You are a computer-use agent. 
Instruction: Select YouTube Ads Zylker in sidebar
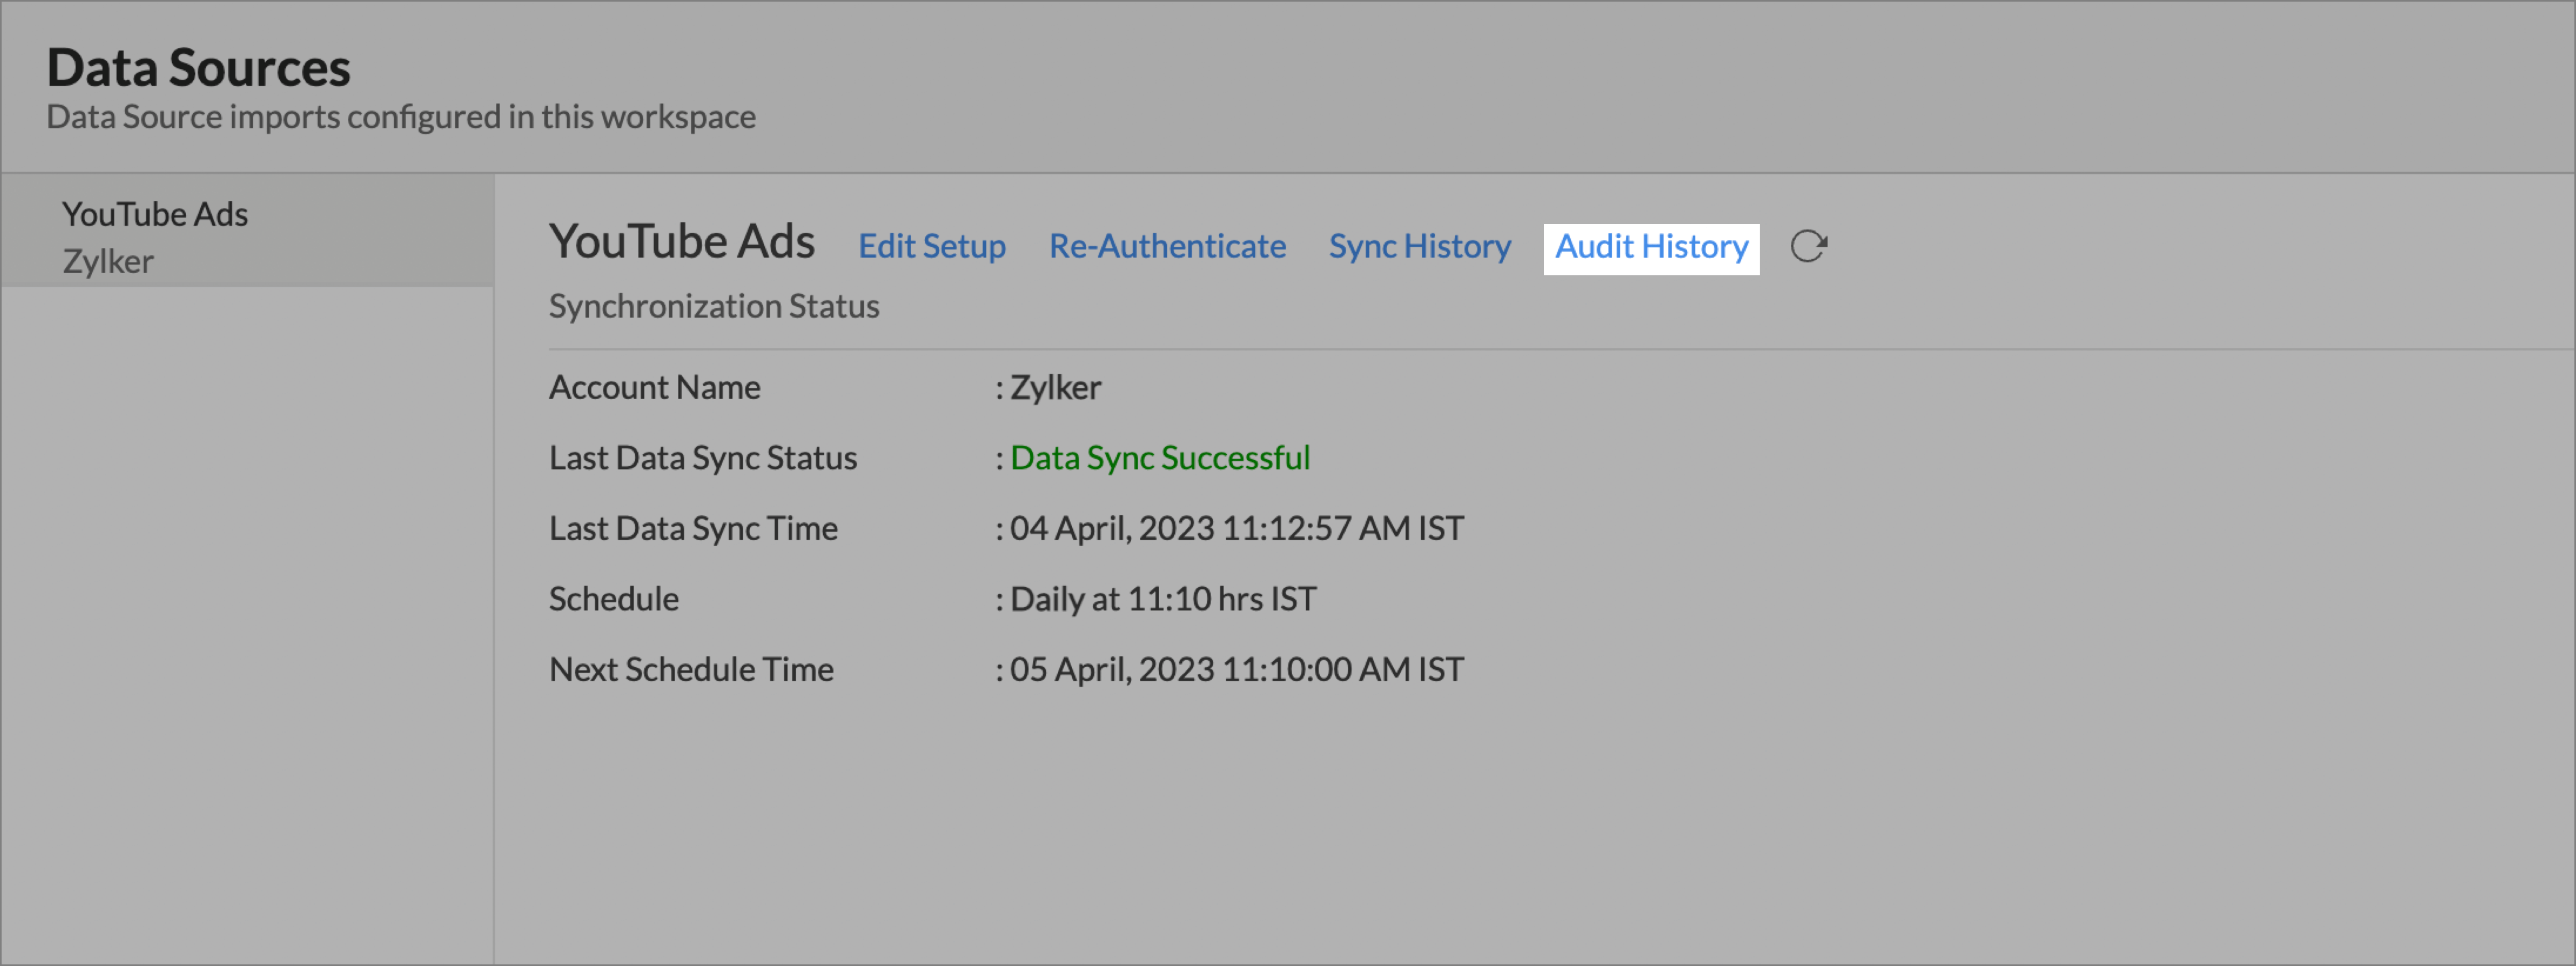[156, 236]
